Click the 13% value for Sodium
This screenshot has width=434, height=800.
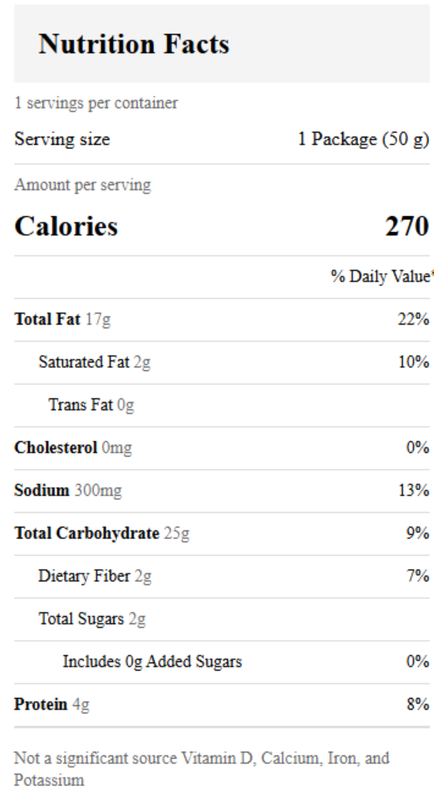(x=414, y=491)
